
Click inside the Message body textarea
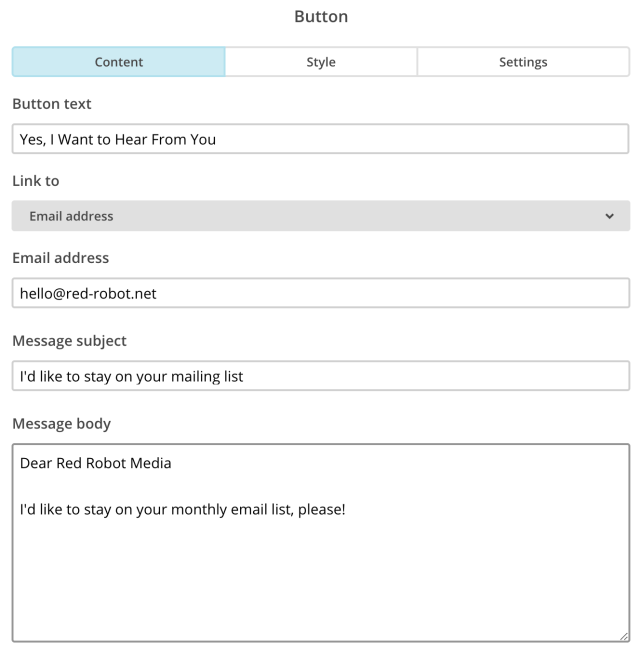[x=321, y=543]
